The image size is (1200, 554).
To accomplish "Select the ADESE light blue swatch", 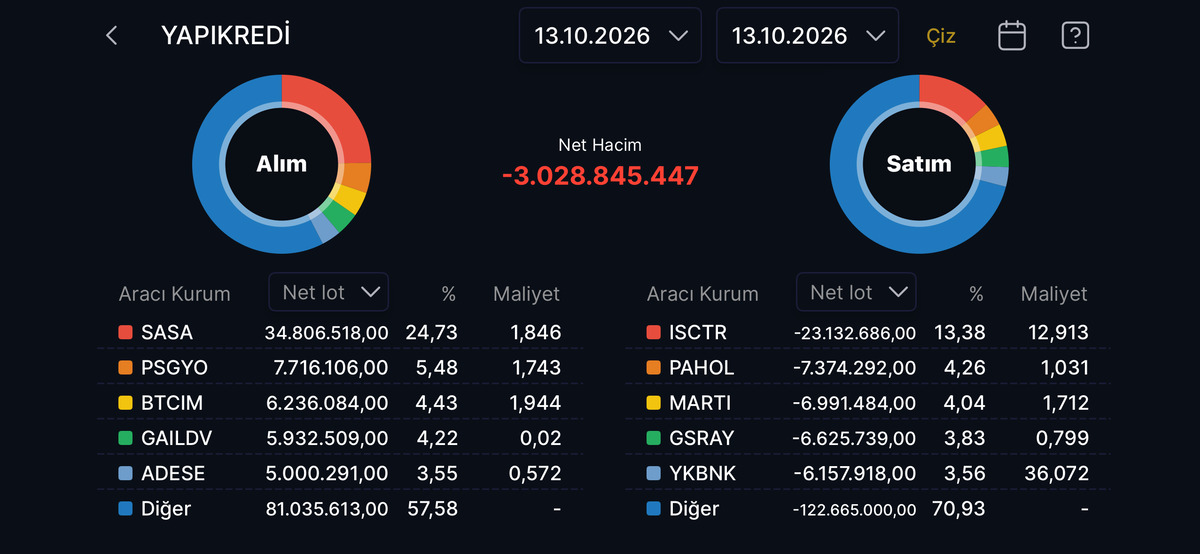I will tap(125, 473).
